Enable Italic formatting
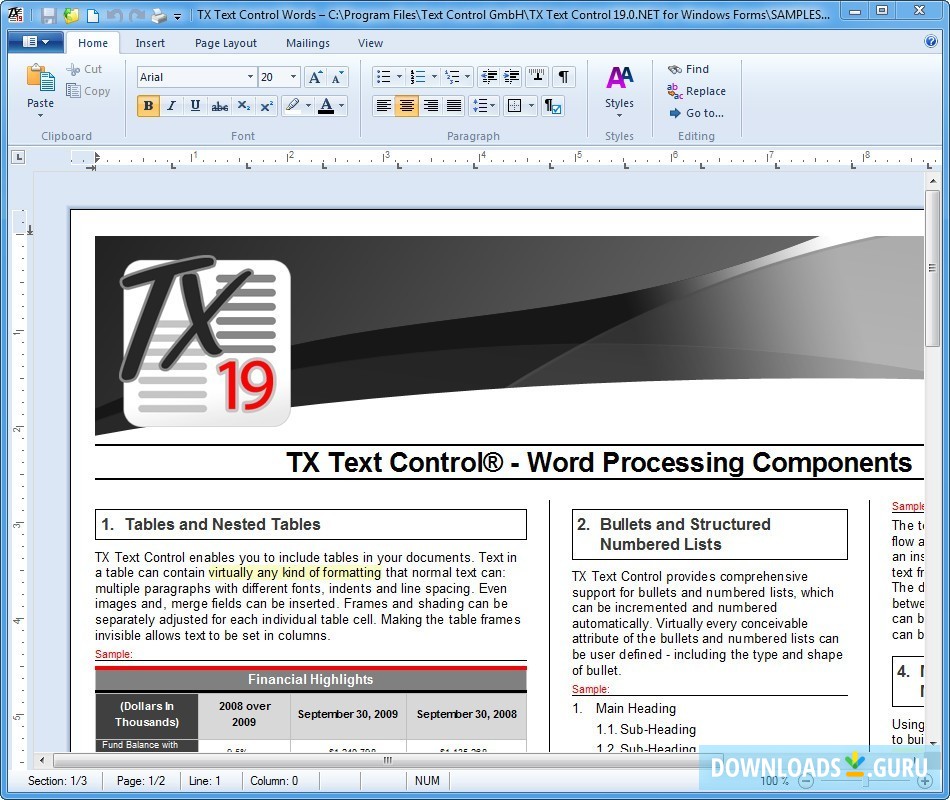The width and height of the screenshot is (950, 800). [x=171, y=105]
